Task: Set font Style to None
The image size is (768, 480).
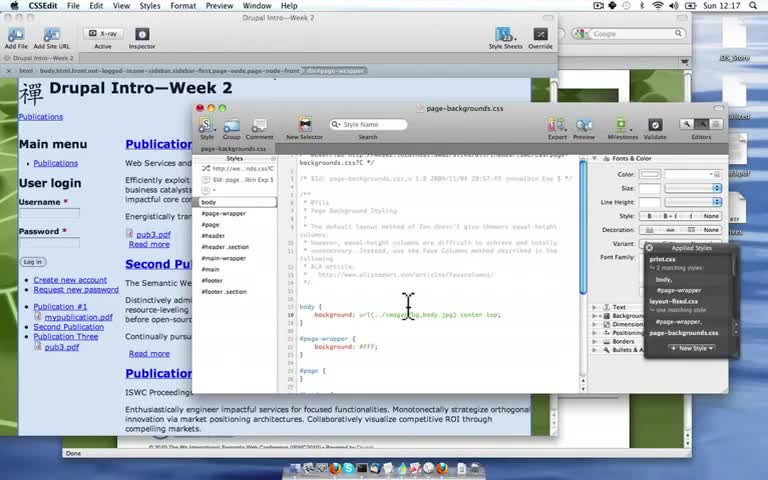Action: point(711,216)
